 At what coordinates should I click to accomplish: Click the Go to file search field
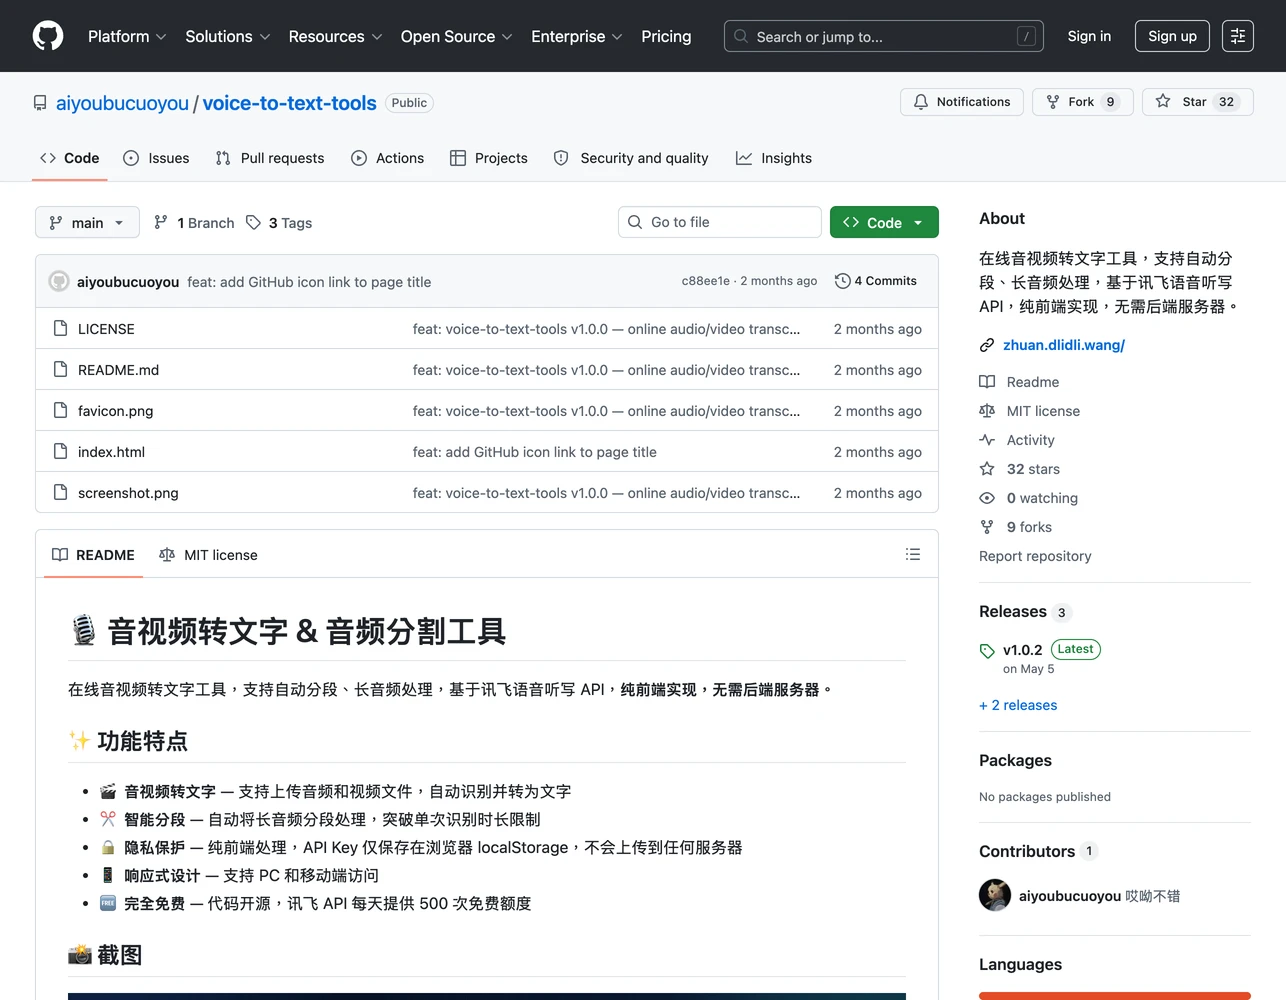pos(720,222)
